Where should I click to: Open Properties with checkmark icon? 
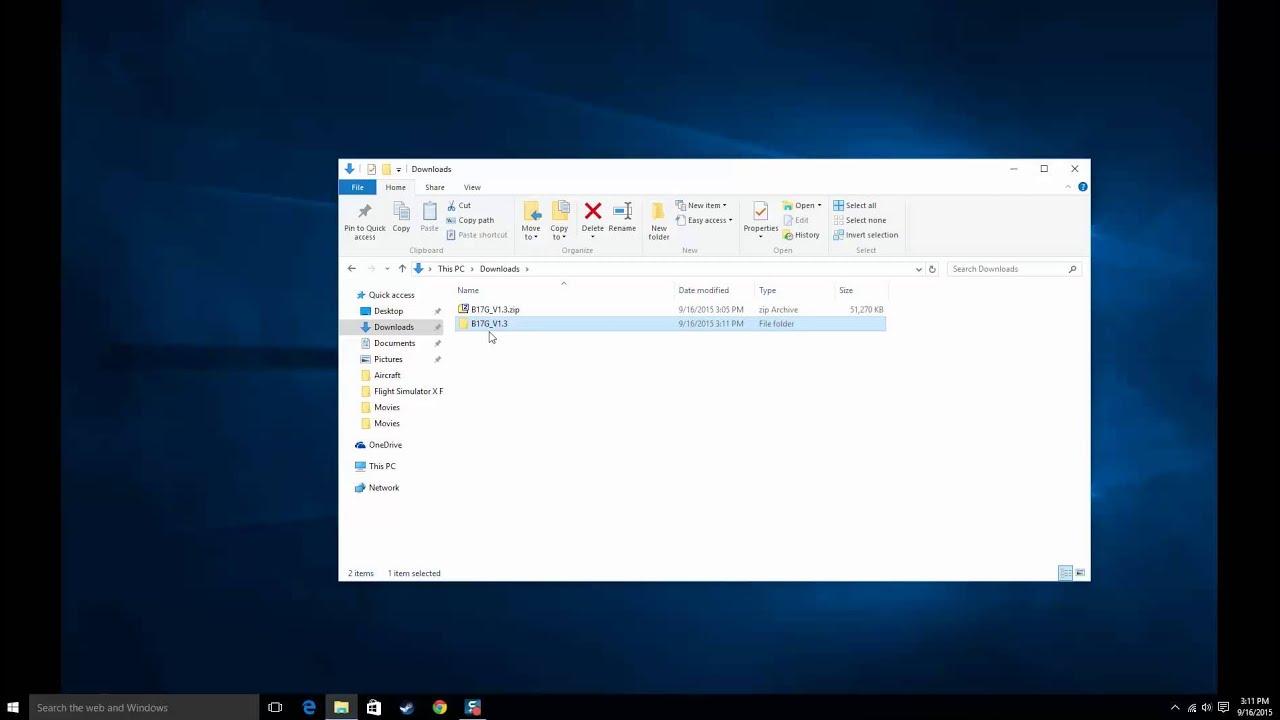click(760, 218)
